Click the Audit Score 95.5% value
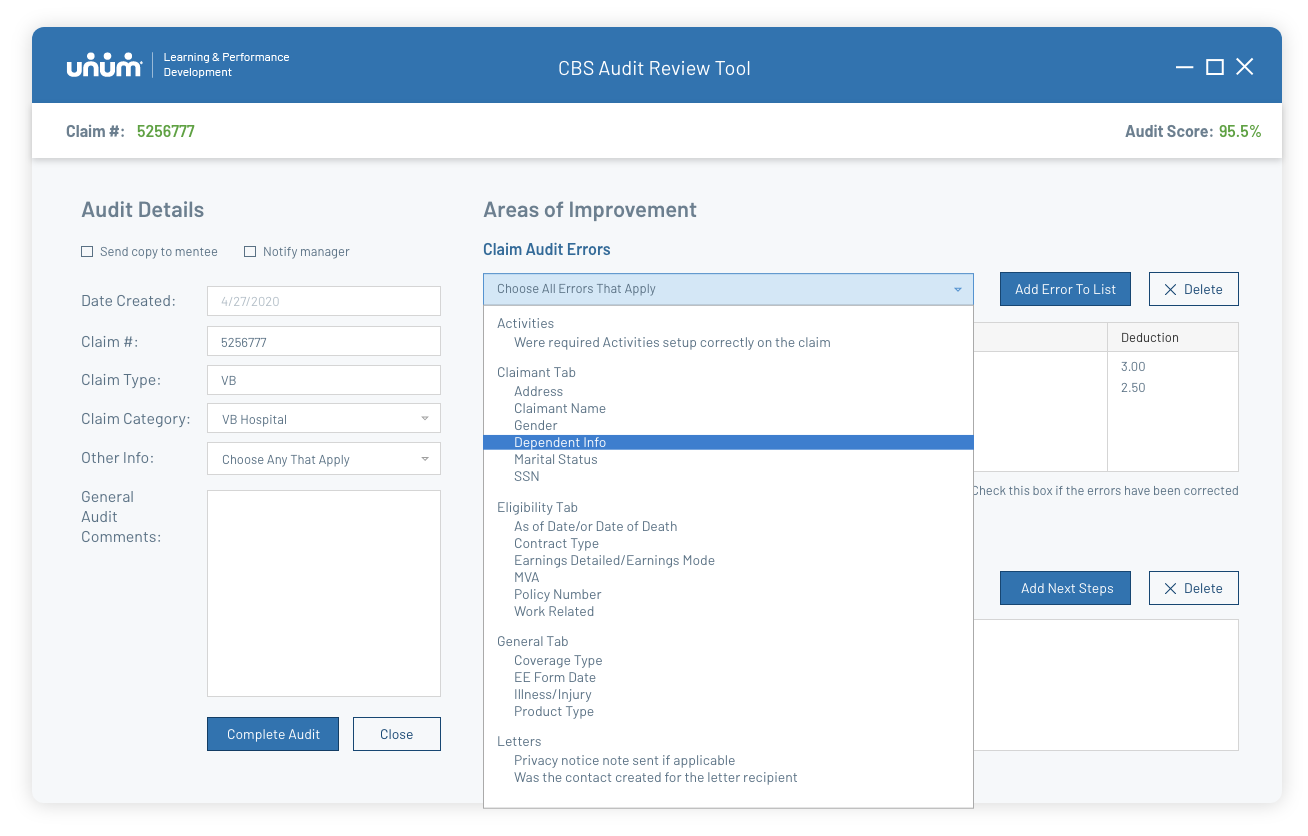 coord(1240,131)
